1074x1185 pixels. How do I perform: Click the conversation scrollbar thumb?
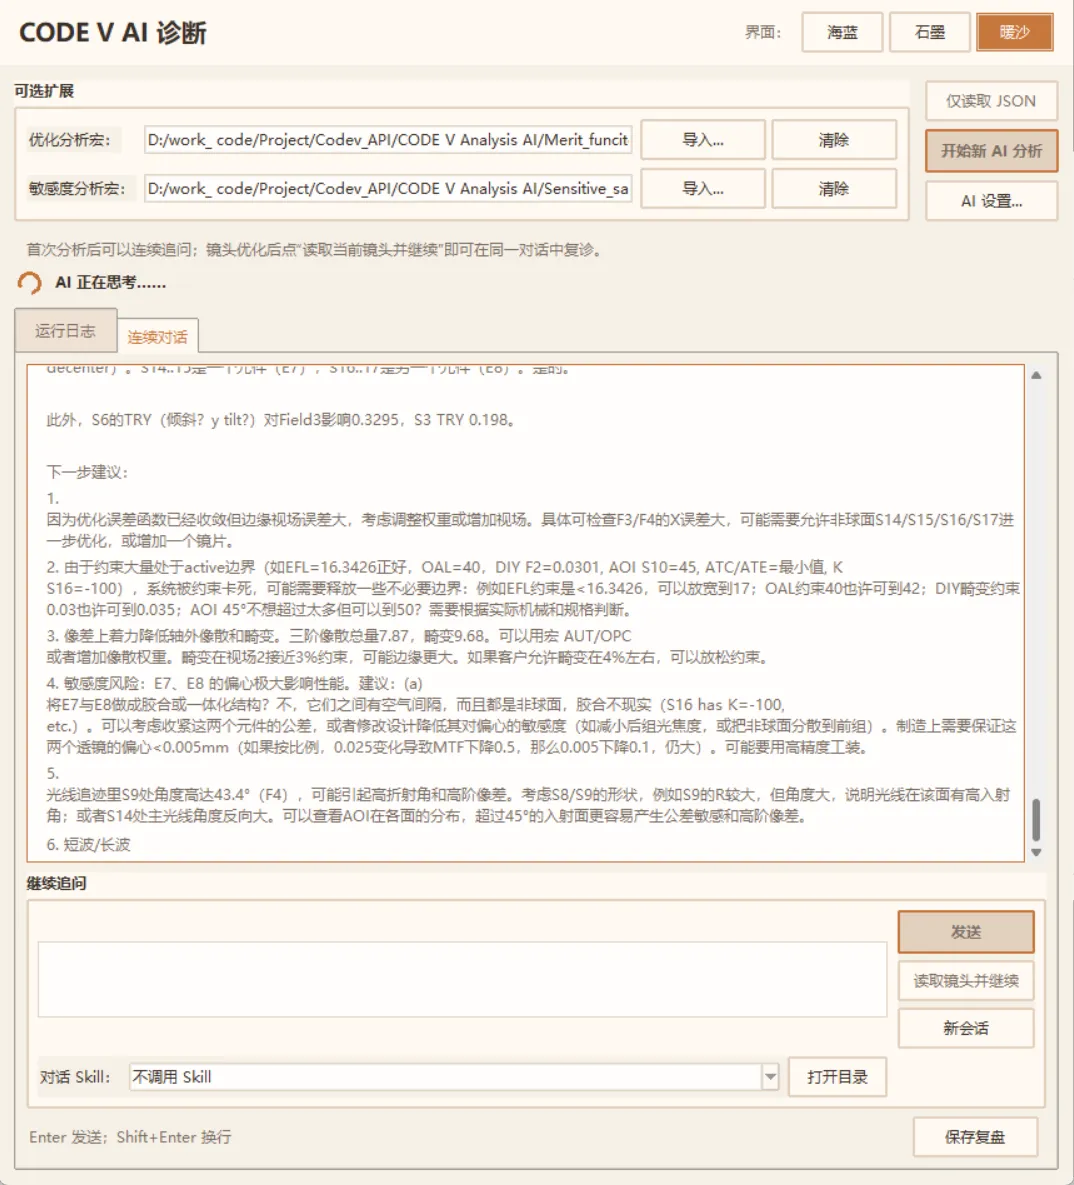(1036, 819)
